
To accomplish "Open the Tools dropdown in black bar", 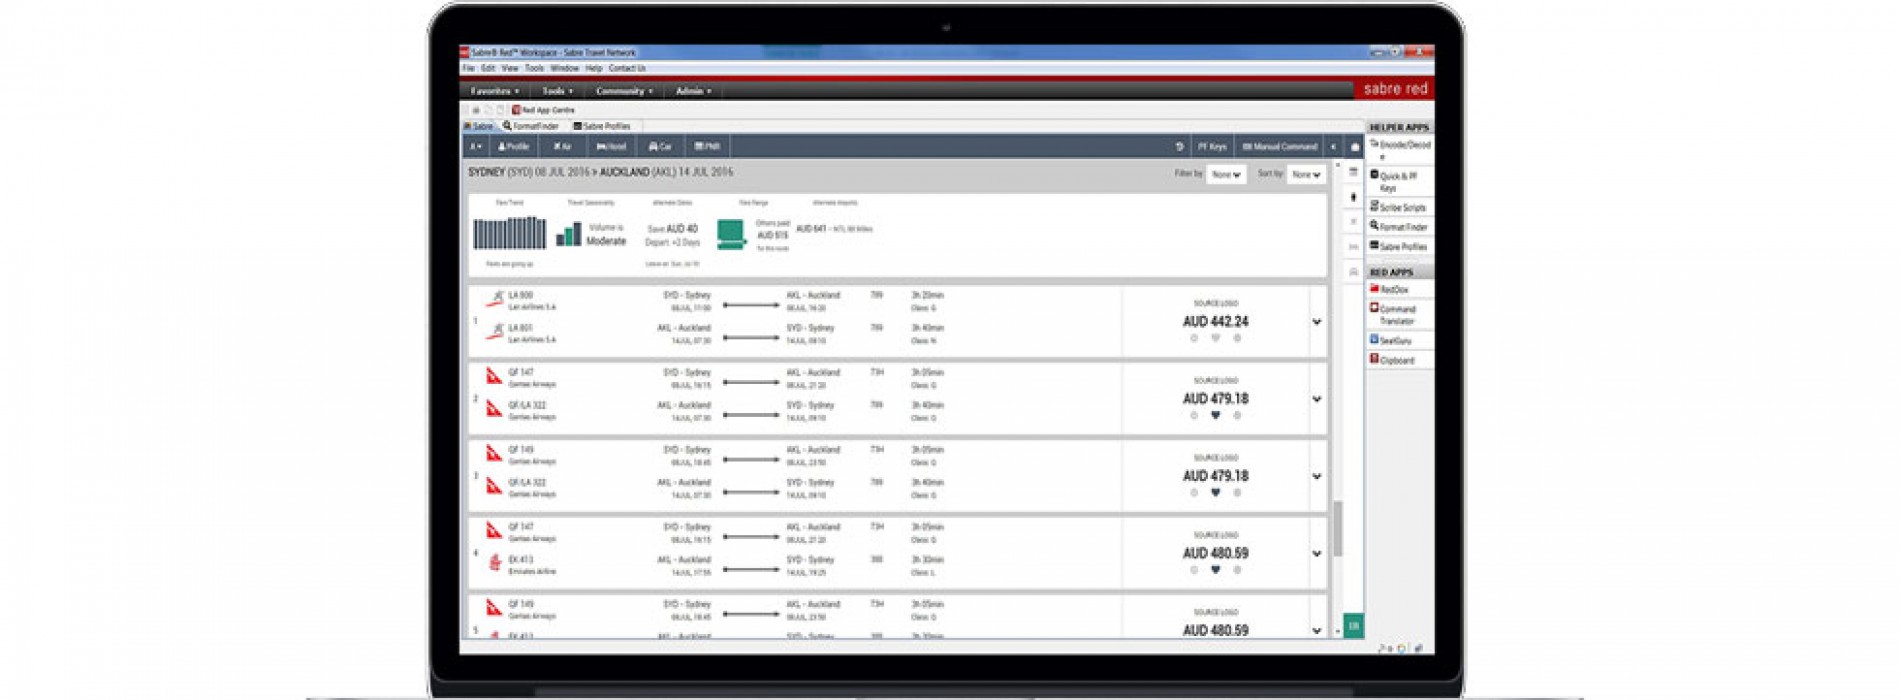I will [558, 91].
